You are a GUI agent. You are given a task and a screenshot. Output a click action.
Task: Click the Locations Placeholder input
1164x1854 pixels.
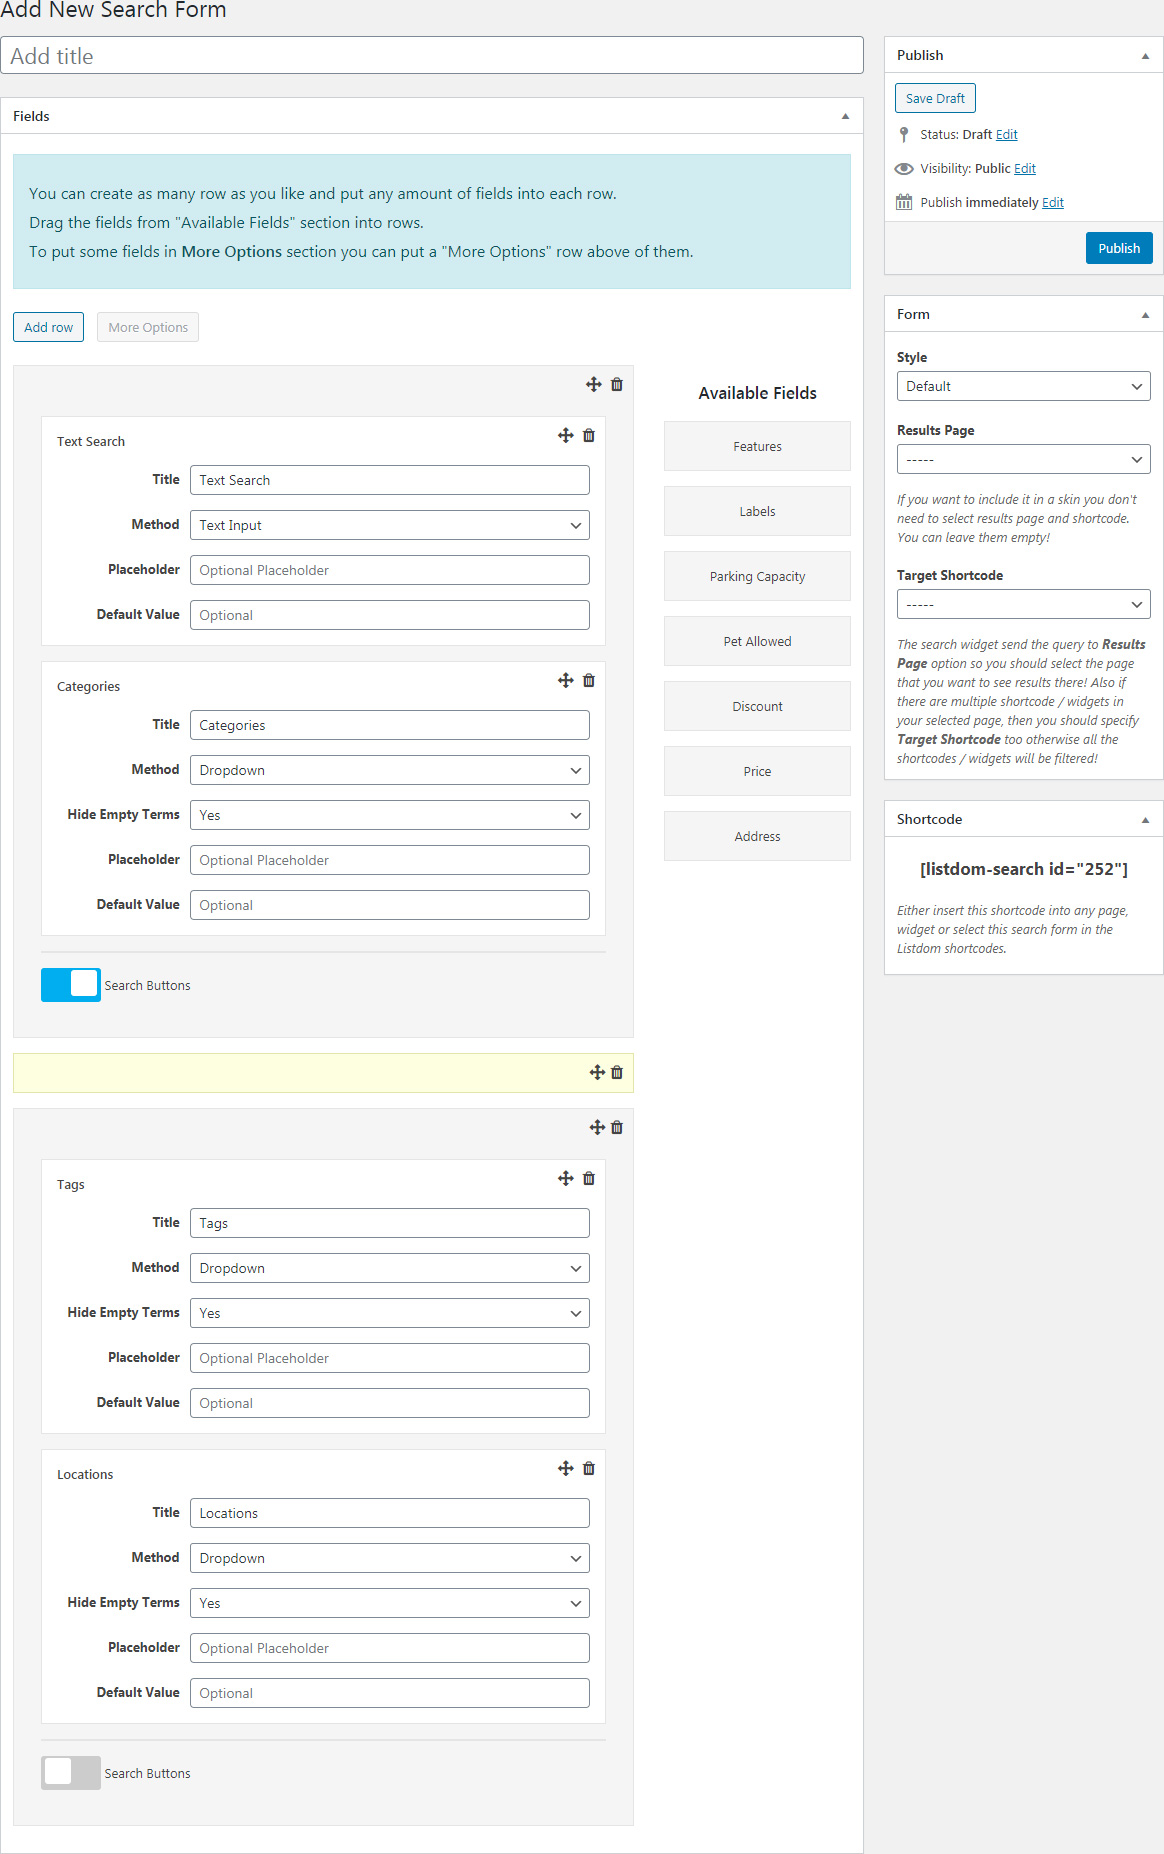click(390, 1648)
